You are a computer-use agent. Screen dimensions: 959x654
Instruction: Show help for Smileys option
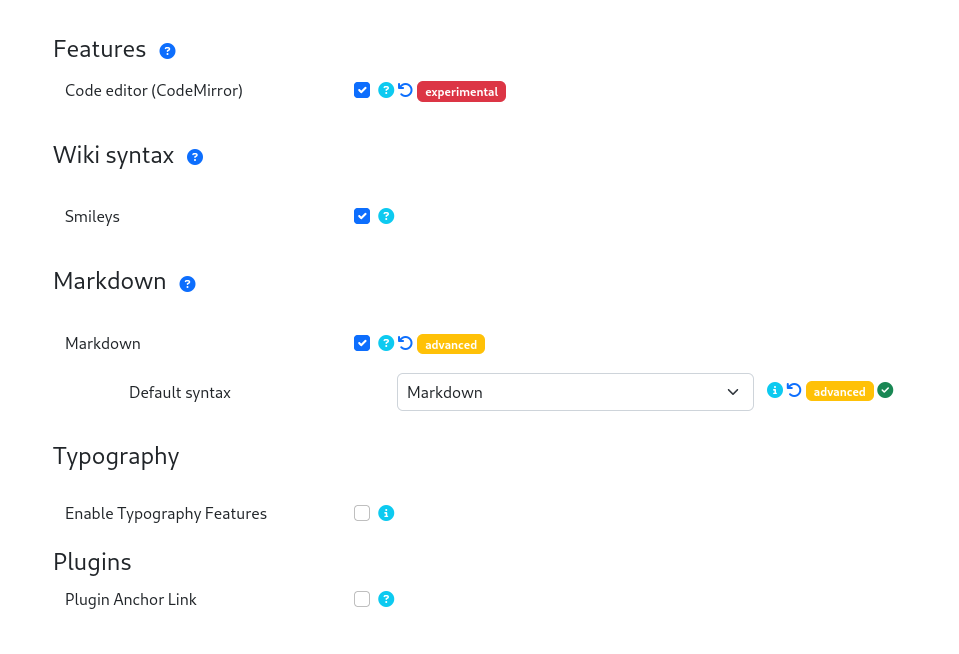click(x=386, y=216)
